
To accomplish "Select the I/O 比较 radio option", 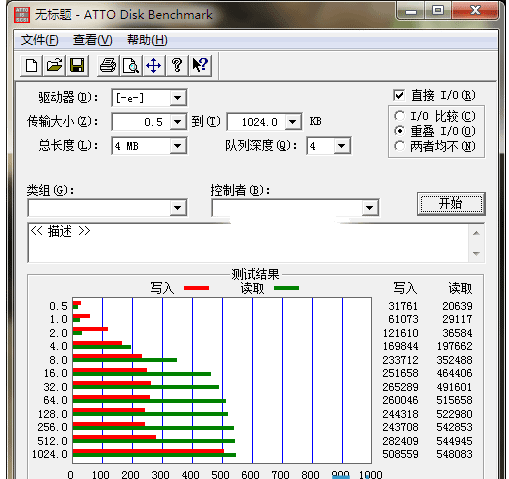I will coord(399,116).
